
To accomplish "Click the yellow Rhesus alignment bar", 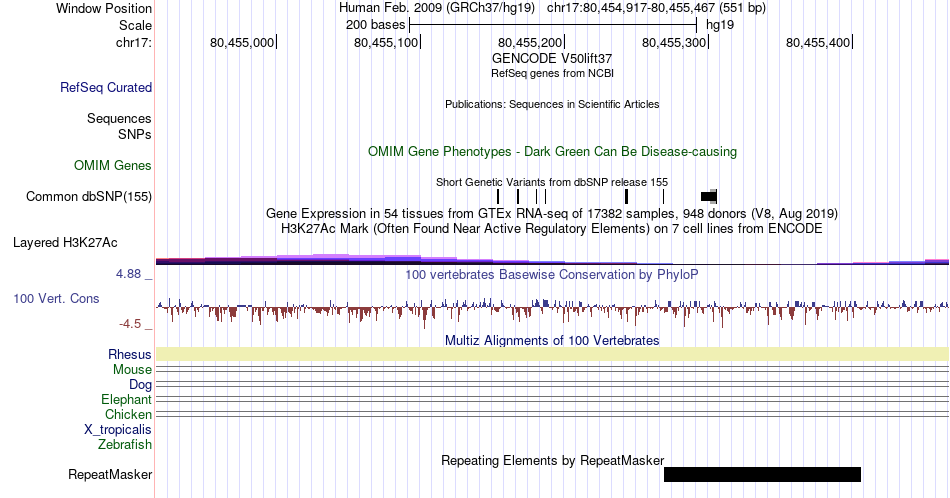I will click(552, 354).
